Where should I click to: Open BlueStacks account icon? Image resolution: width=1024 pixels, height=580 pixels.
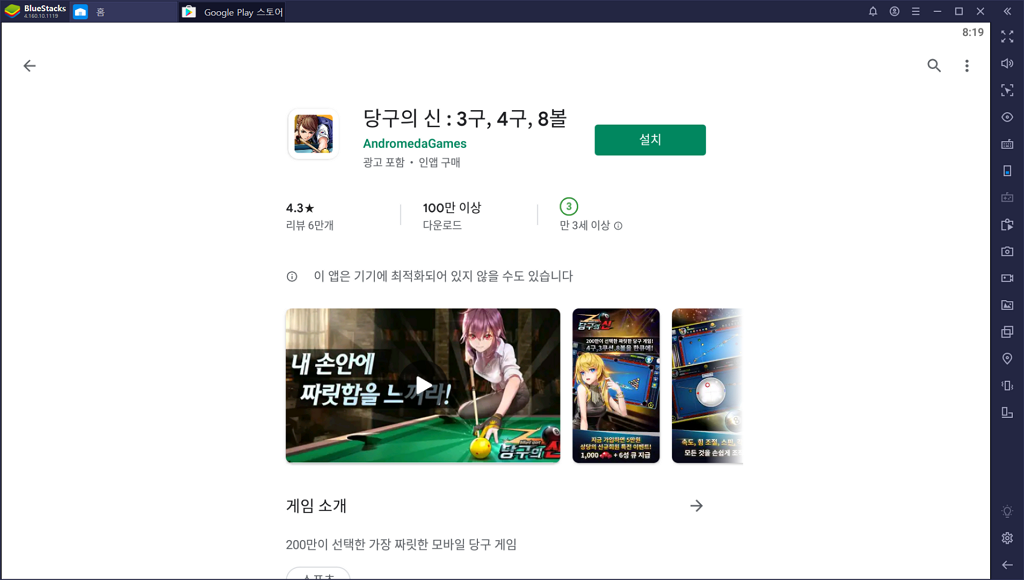[x=894, y=11]
